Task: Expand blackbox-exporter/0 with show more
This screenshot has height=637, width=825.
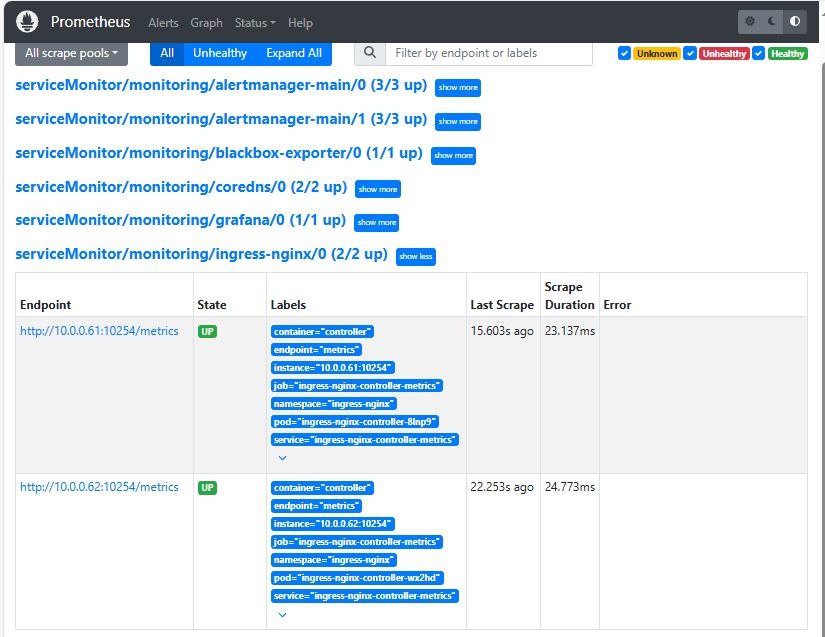Action: tap(454, 155)
